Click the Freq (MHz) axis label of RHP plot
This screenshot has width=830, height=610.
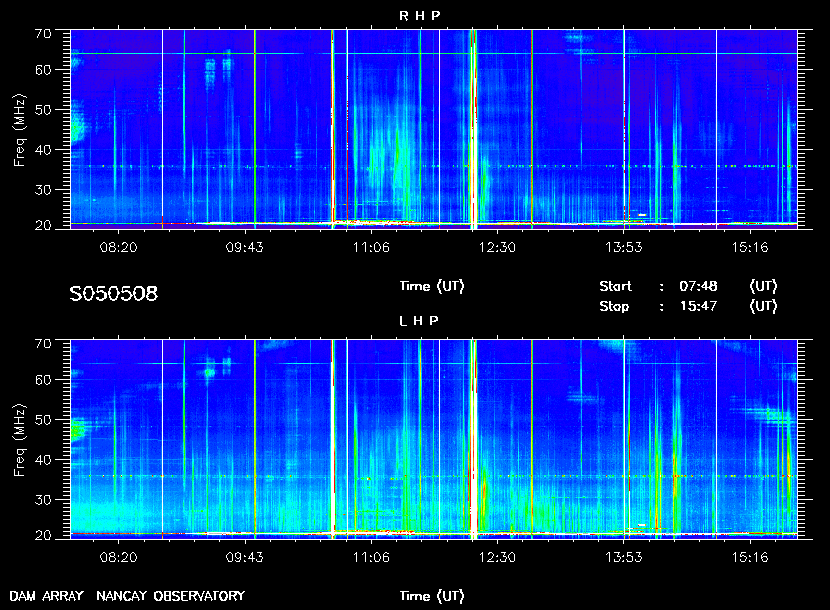[20, 131]
